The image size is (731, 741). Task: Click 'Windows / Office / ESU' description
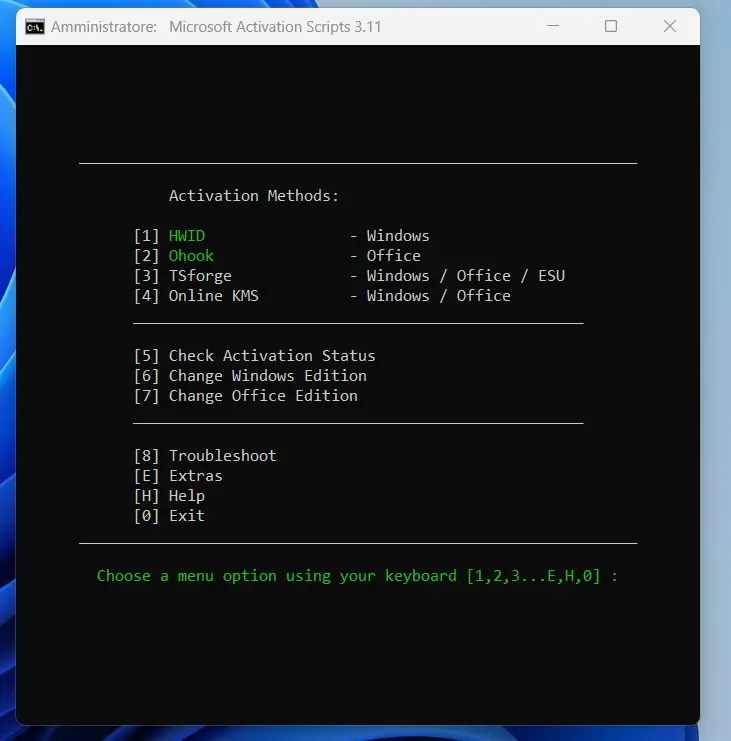pos(465,276)
